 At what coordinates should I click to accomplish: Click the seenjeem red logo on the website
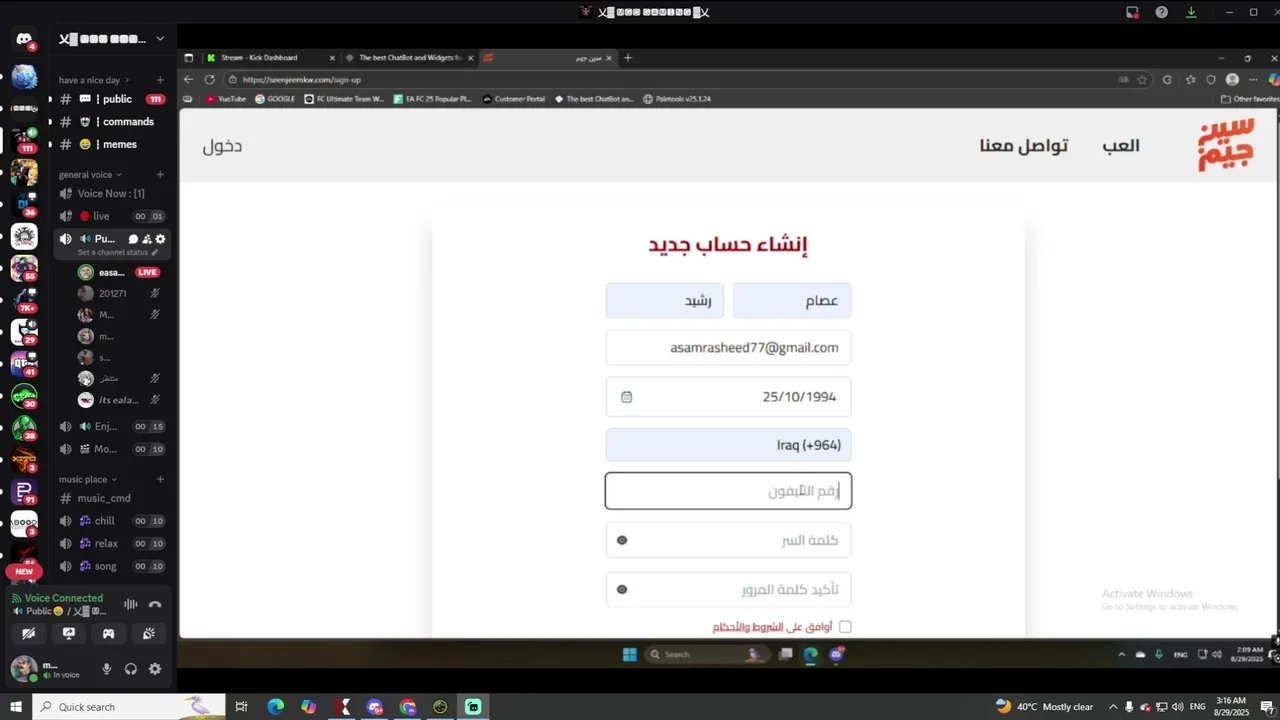pos(1226,146)
